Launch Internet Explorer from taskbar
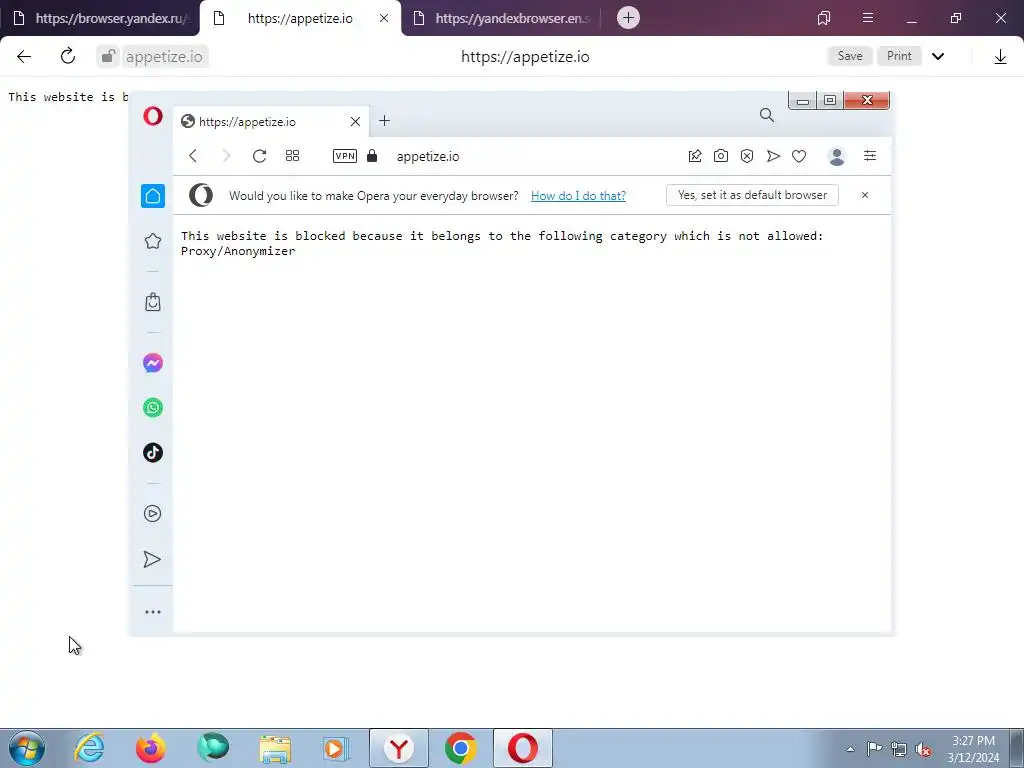This screenshot has width=1024, height=768. (89, 748)
